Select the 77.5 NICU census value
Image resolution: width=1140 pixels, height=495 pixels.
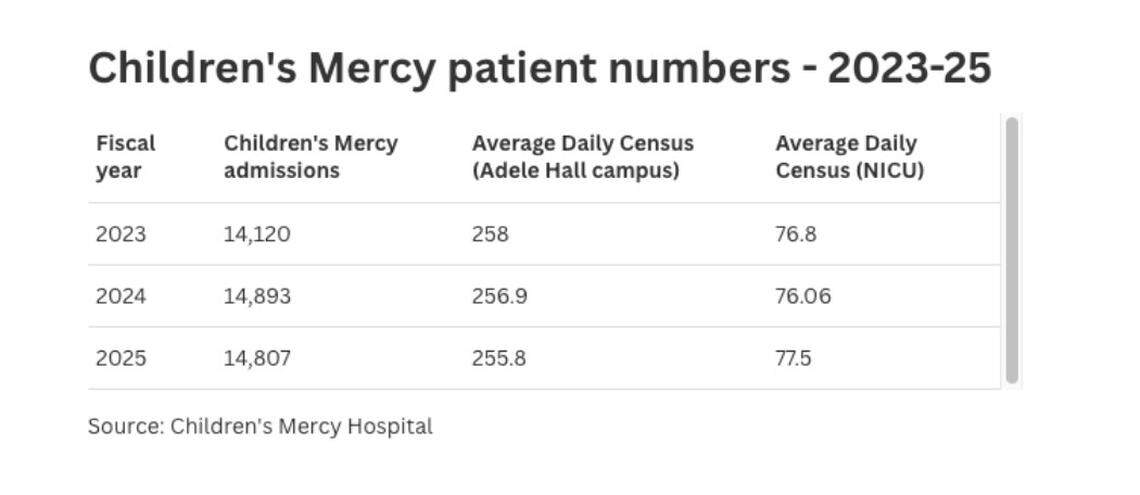(793, 358)
